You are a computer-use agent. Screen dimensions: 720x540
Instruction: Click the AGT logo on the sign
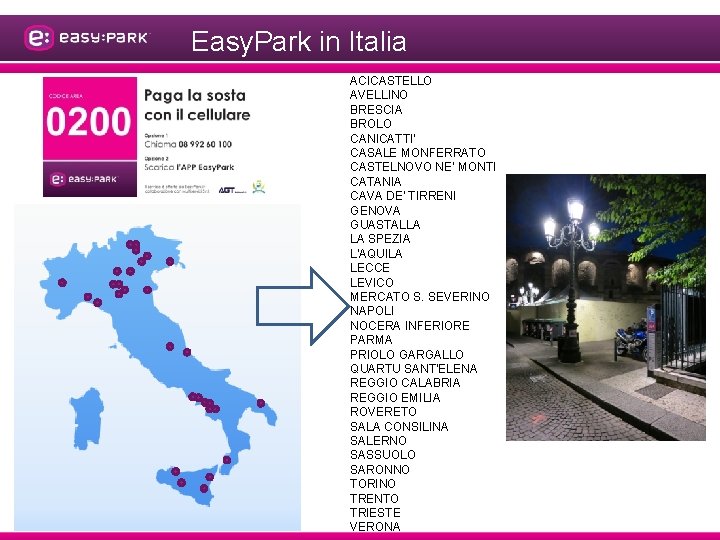(x=231, y=190)
